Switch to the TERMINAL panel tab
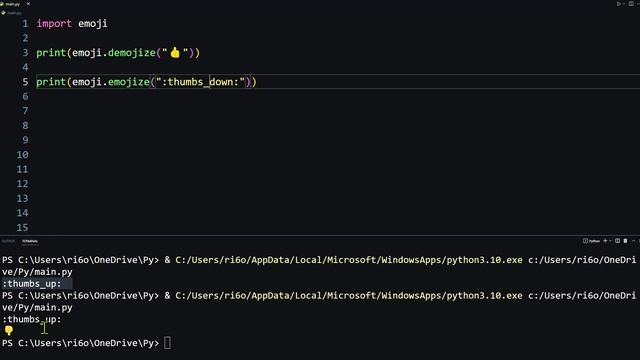The image size is (640, 360). pyautogui.click(x=30, y=241)
